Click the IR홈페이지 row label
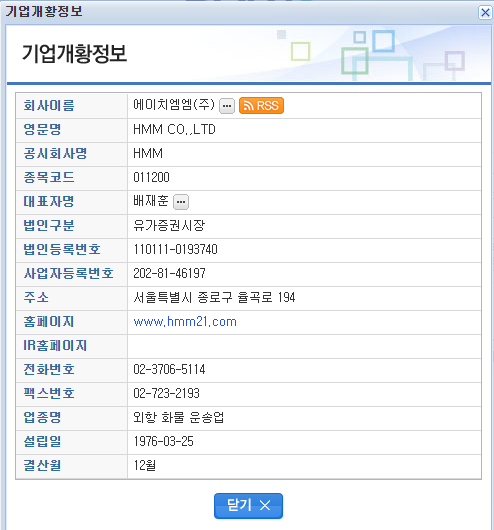 (x=55, y=345)
